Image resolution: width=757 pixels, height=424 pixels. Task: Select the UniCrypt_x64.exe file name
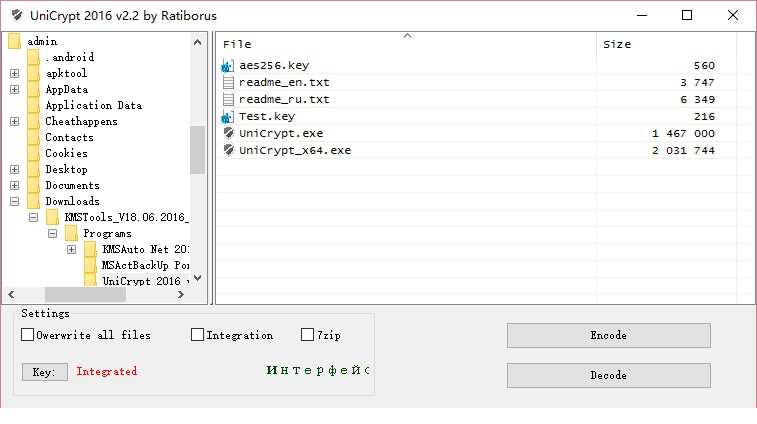coord(295,150)
